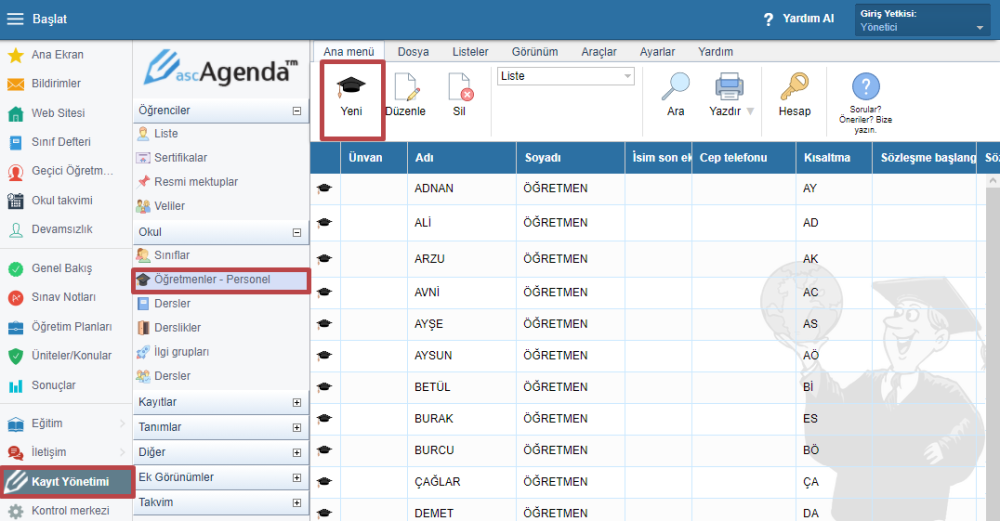Viewport: 1000px width, 521px height.
Task: Click the table vertical scrollbar
Action: (x=992, y=348)
